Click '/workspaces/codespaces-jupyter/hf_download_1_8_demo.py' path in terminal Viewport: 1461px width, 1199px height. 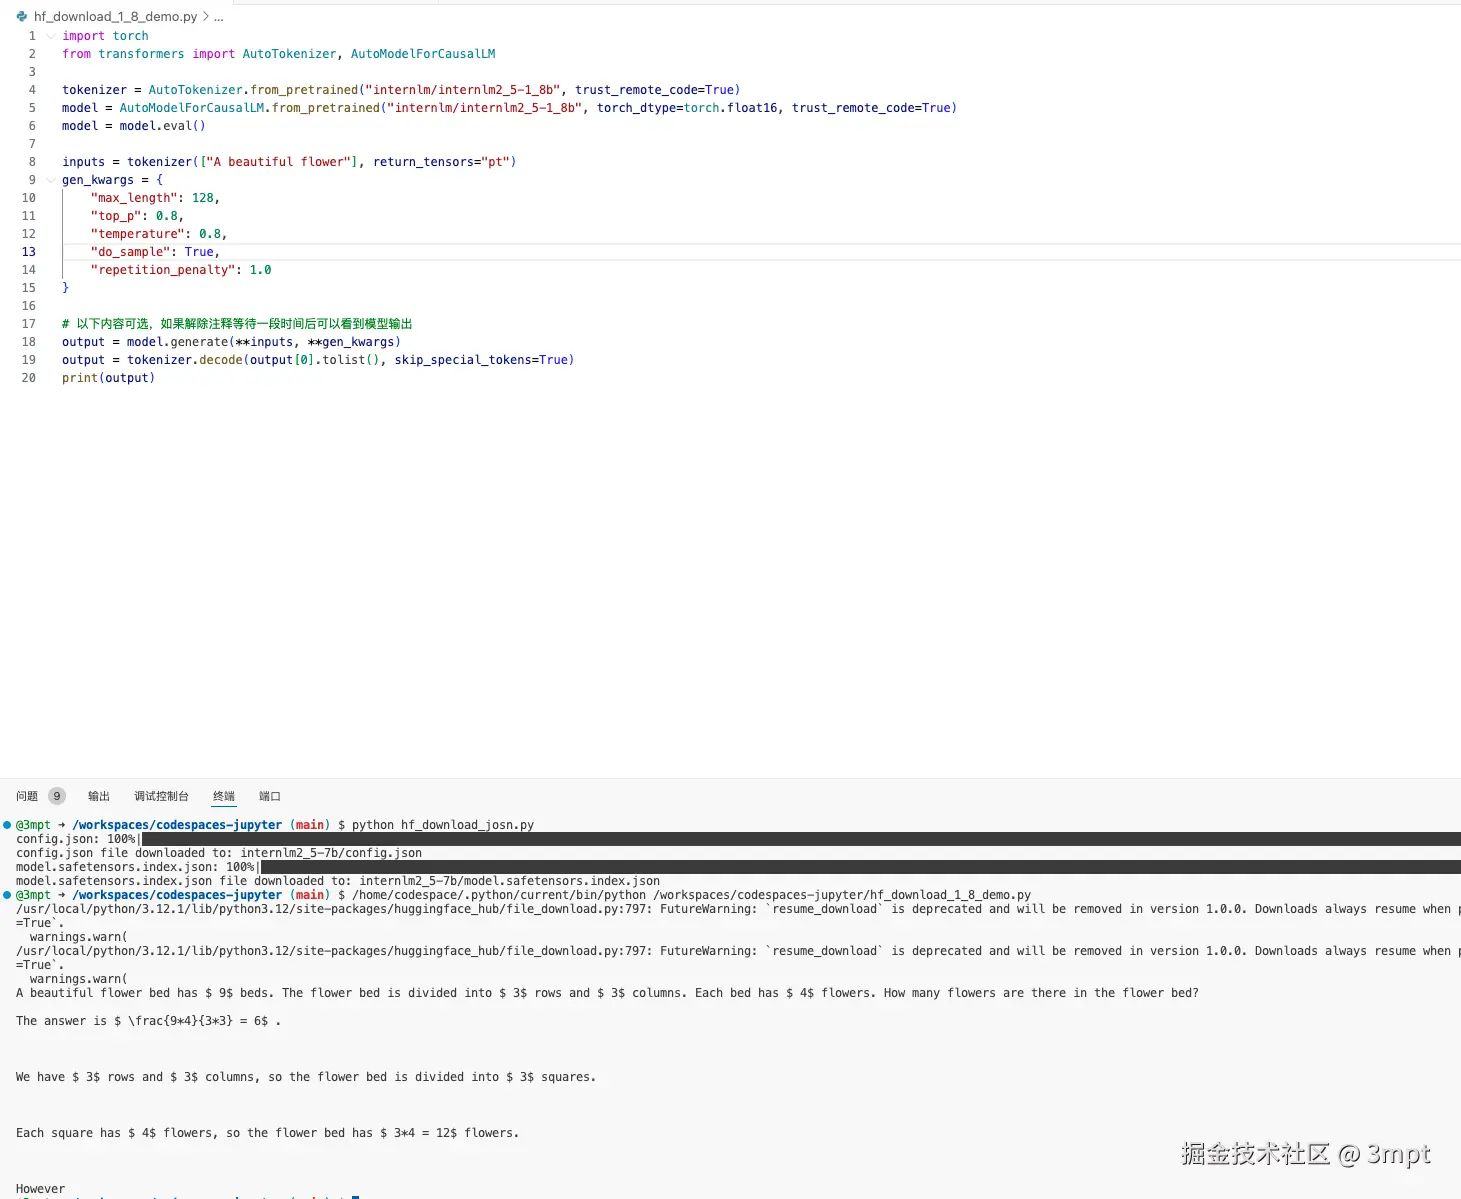tap(842, 895)
